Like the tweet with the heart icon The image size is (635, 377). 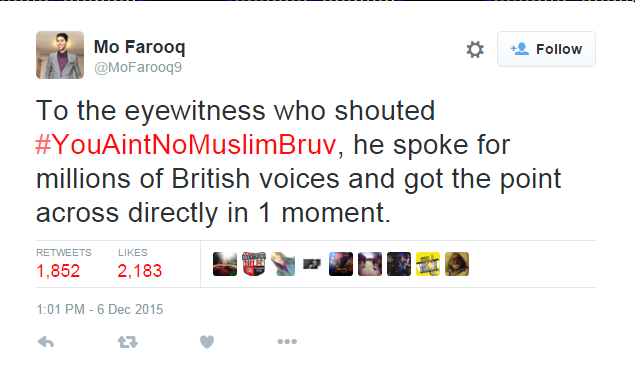207,342
